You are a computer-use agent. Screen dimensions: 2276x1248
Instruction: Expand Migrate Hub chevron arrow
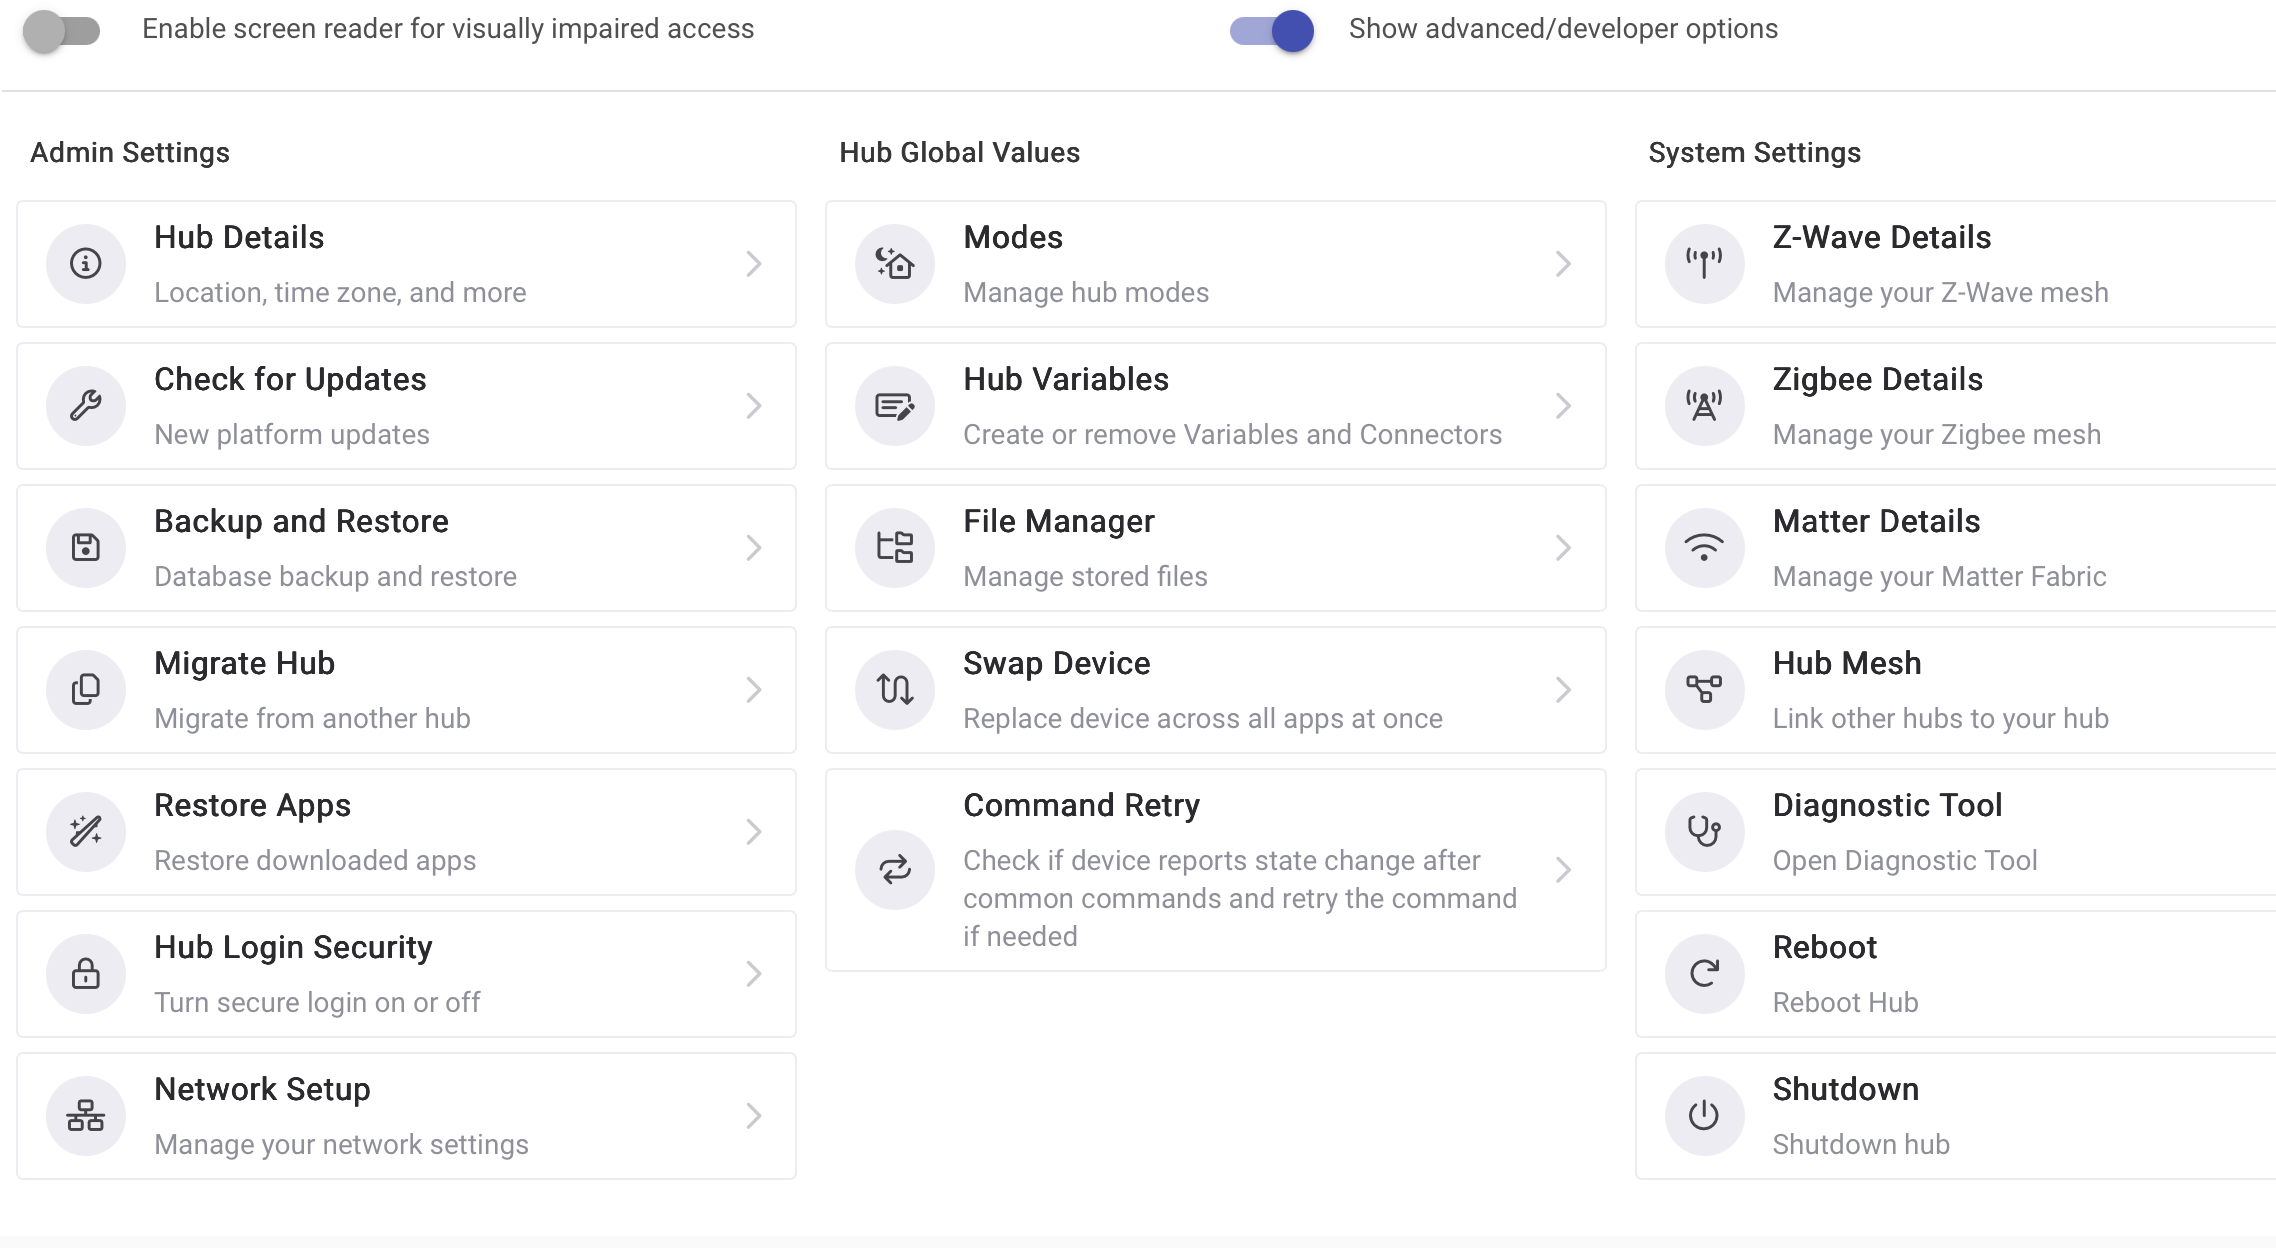754,690
